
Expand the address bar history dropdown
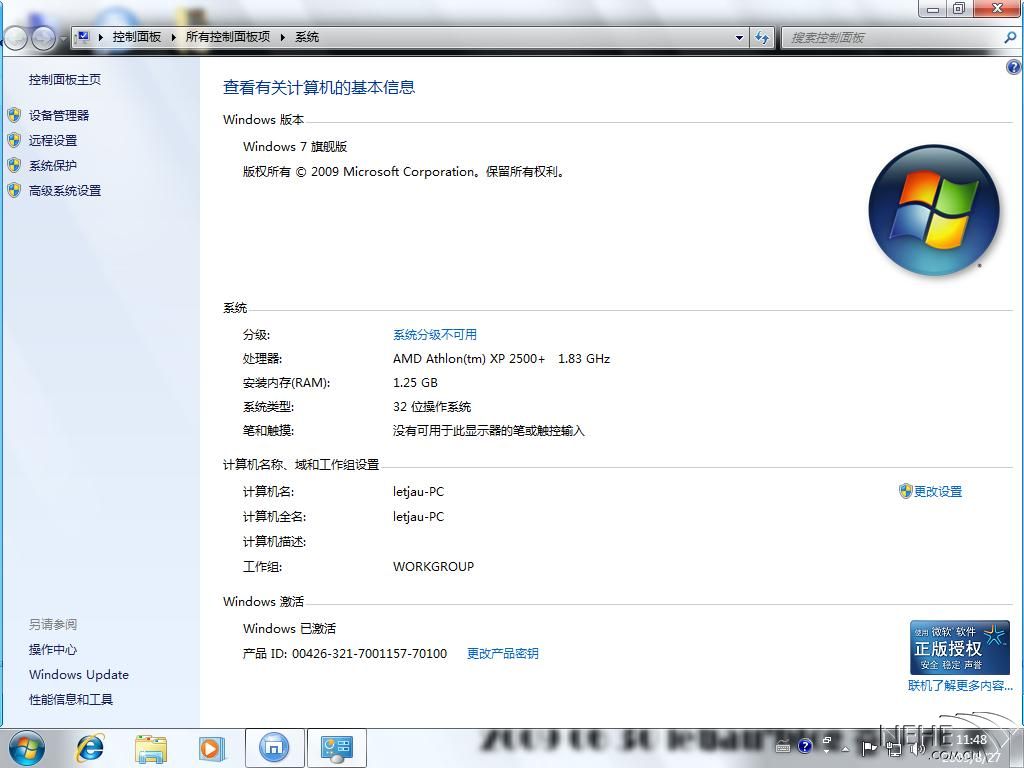point(740,37)
